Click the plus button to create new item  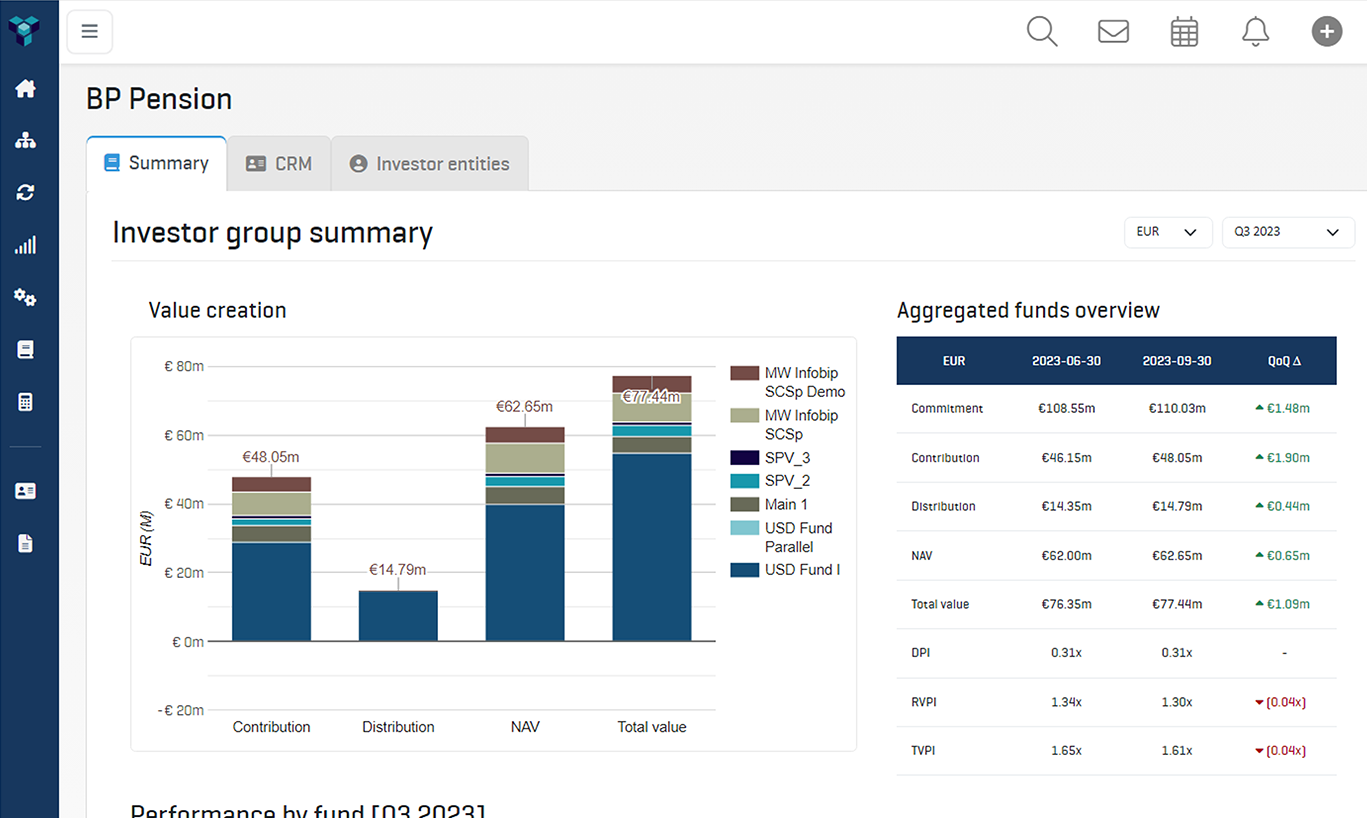coord(1327,31)
